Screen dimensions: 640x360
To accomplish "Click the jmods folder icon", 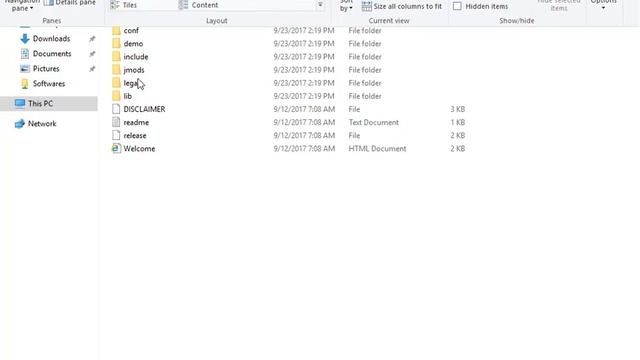I will (116, 70).
